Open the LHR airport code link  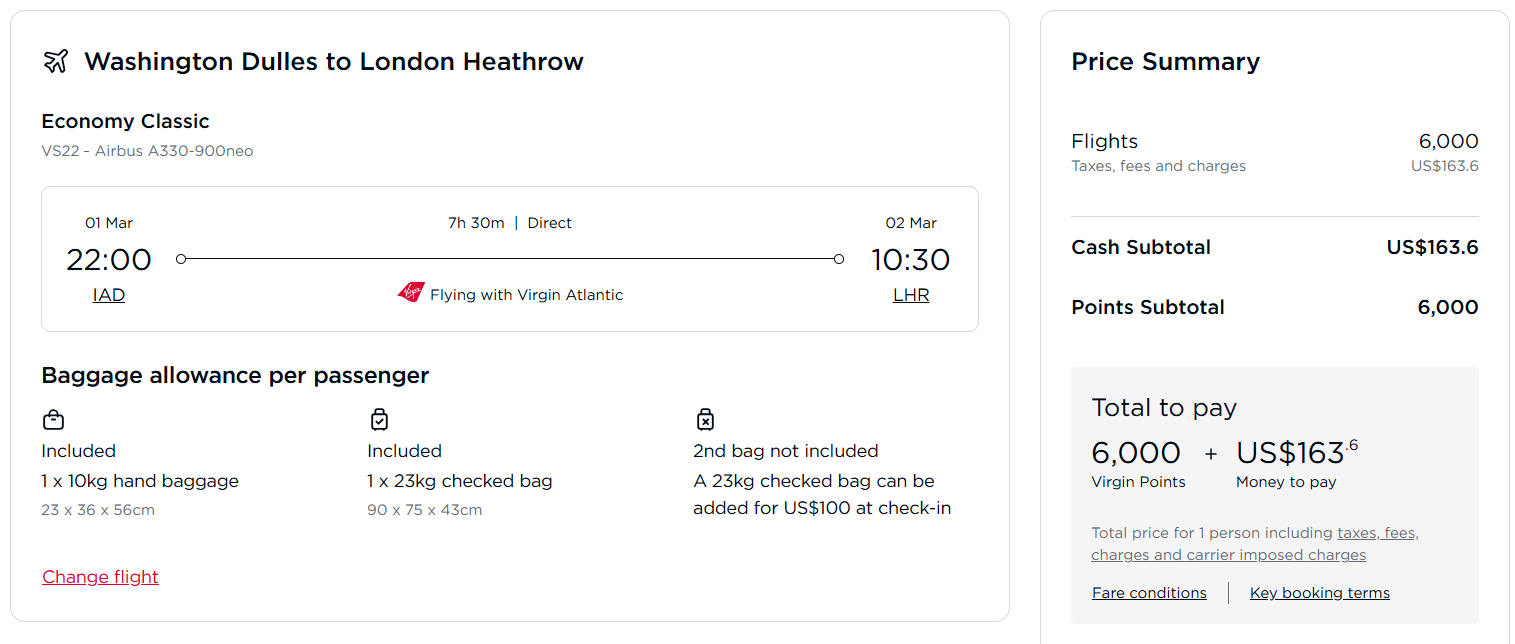coord(911,295)
